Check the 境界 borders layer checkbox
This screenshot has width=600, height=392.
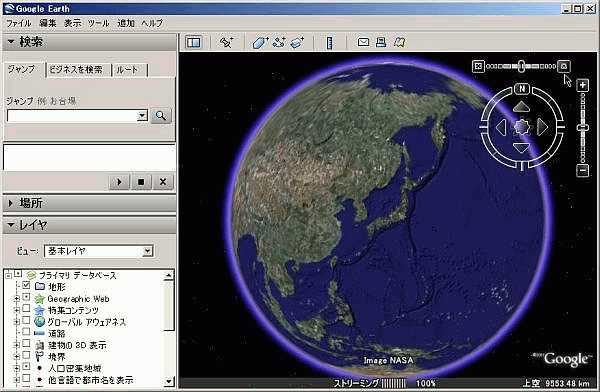[26, 355]
